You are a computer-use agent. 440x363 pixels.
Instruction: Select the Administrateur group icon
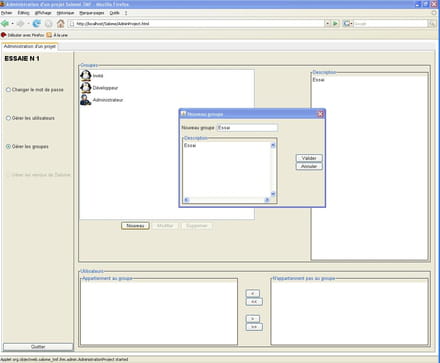[86, 100]
